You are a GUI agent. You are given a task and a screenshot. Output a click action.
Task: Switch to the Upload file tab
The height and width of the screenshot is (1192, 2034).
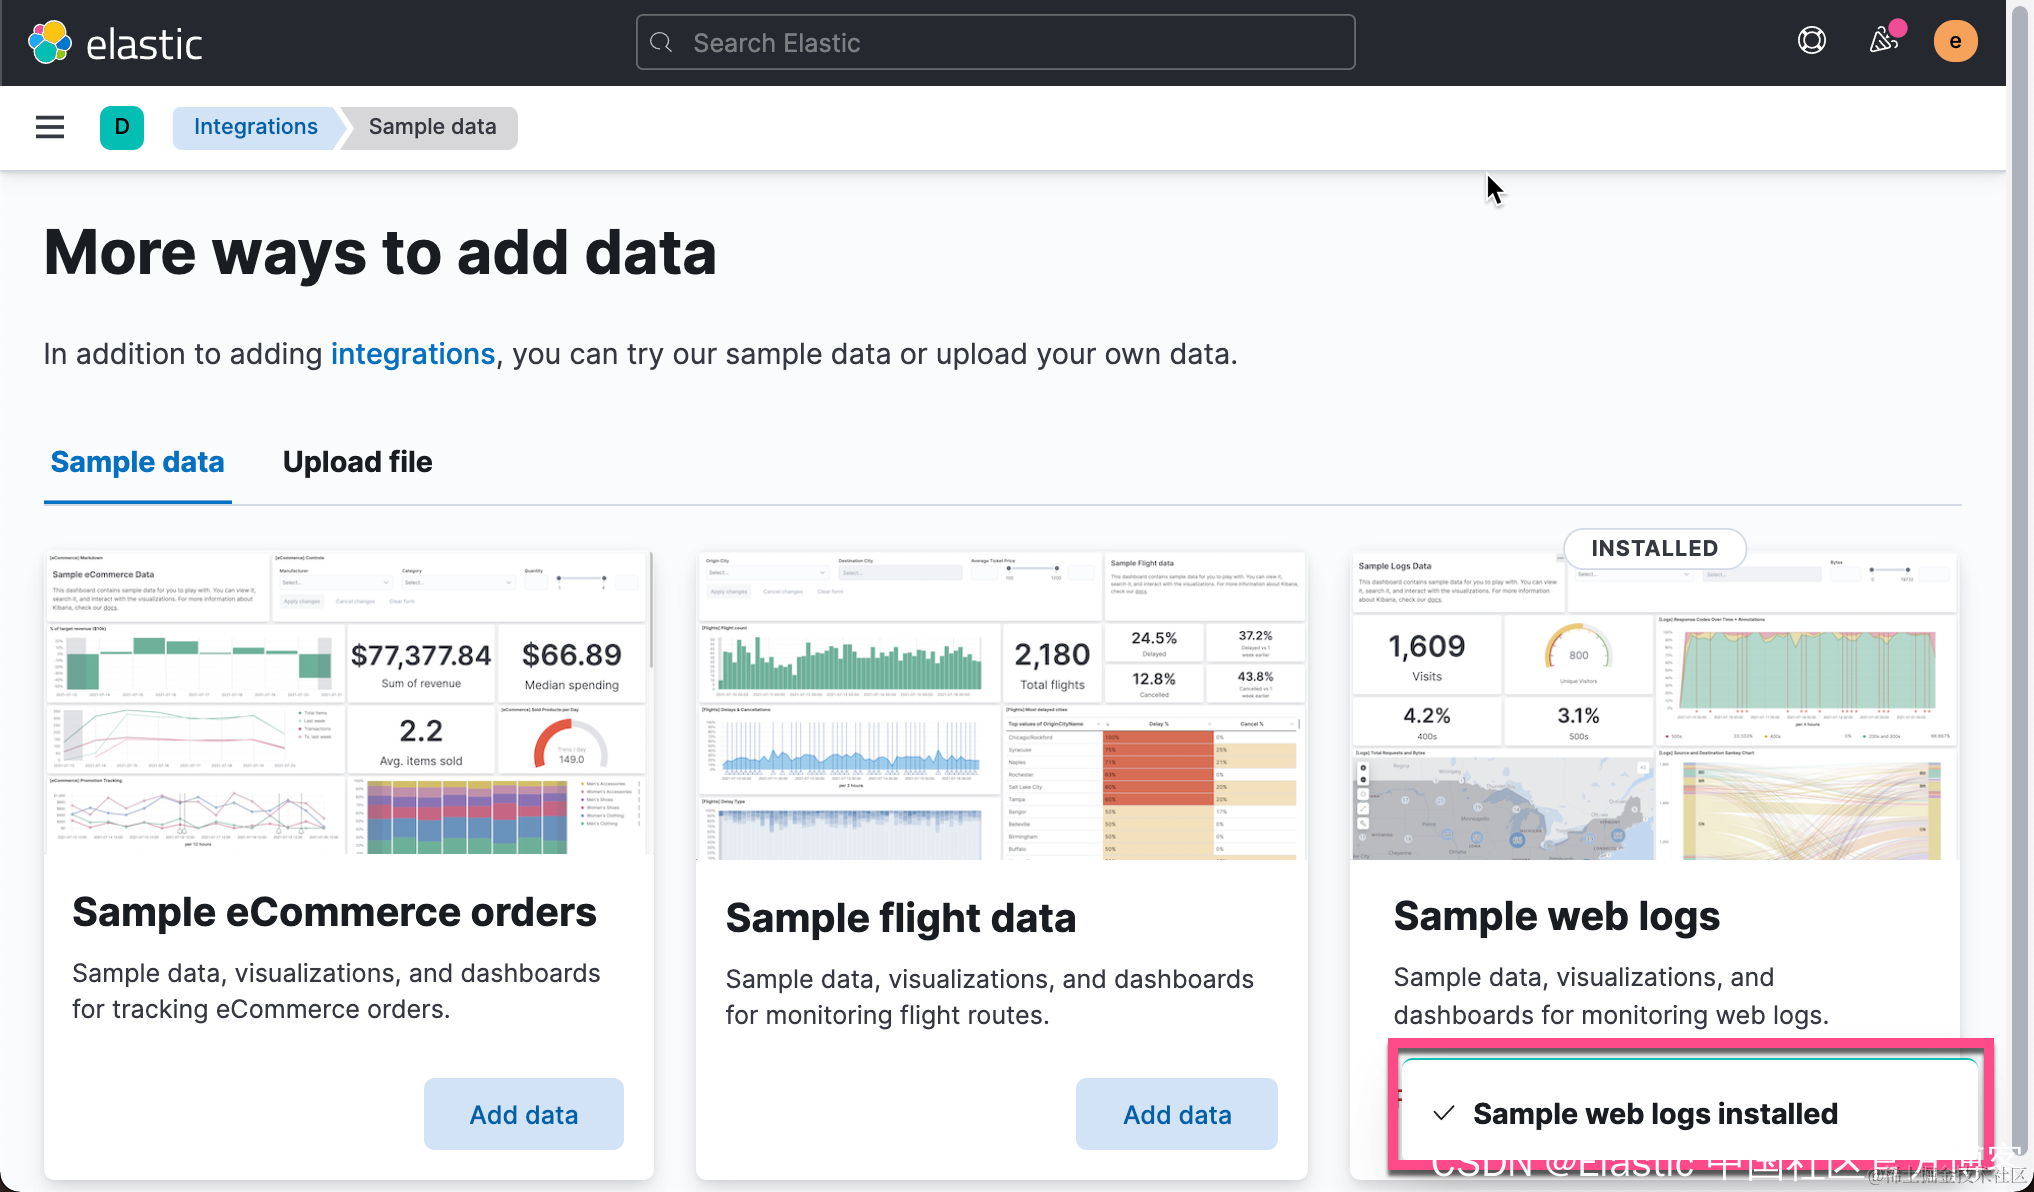click(x=357, y=462)
